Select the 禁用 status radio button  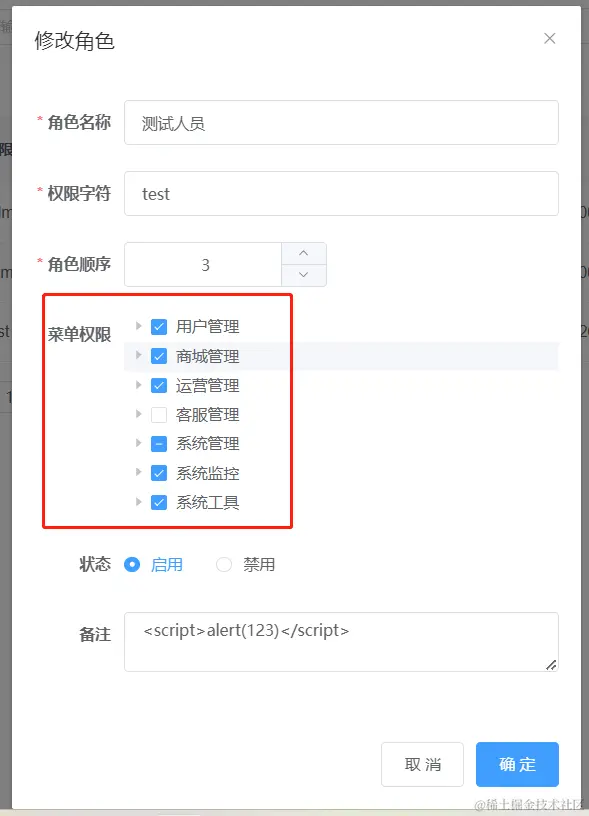(224, 565)
